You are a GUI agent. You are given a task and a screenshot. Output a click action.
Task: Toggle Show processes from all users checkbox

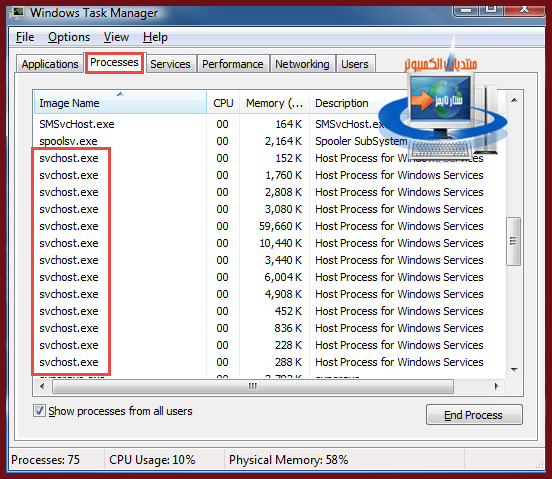(39, 411)
